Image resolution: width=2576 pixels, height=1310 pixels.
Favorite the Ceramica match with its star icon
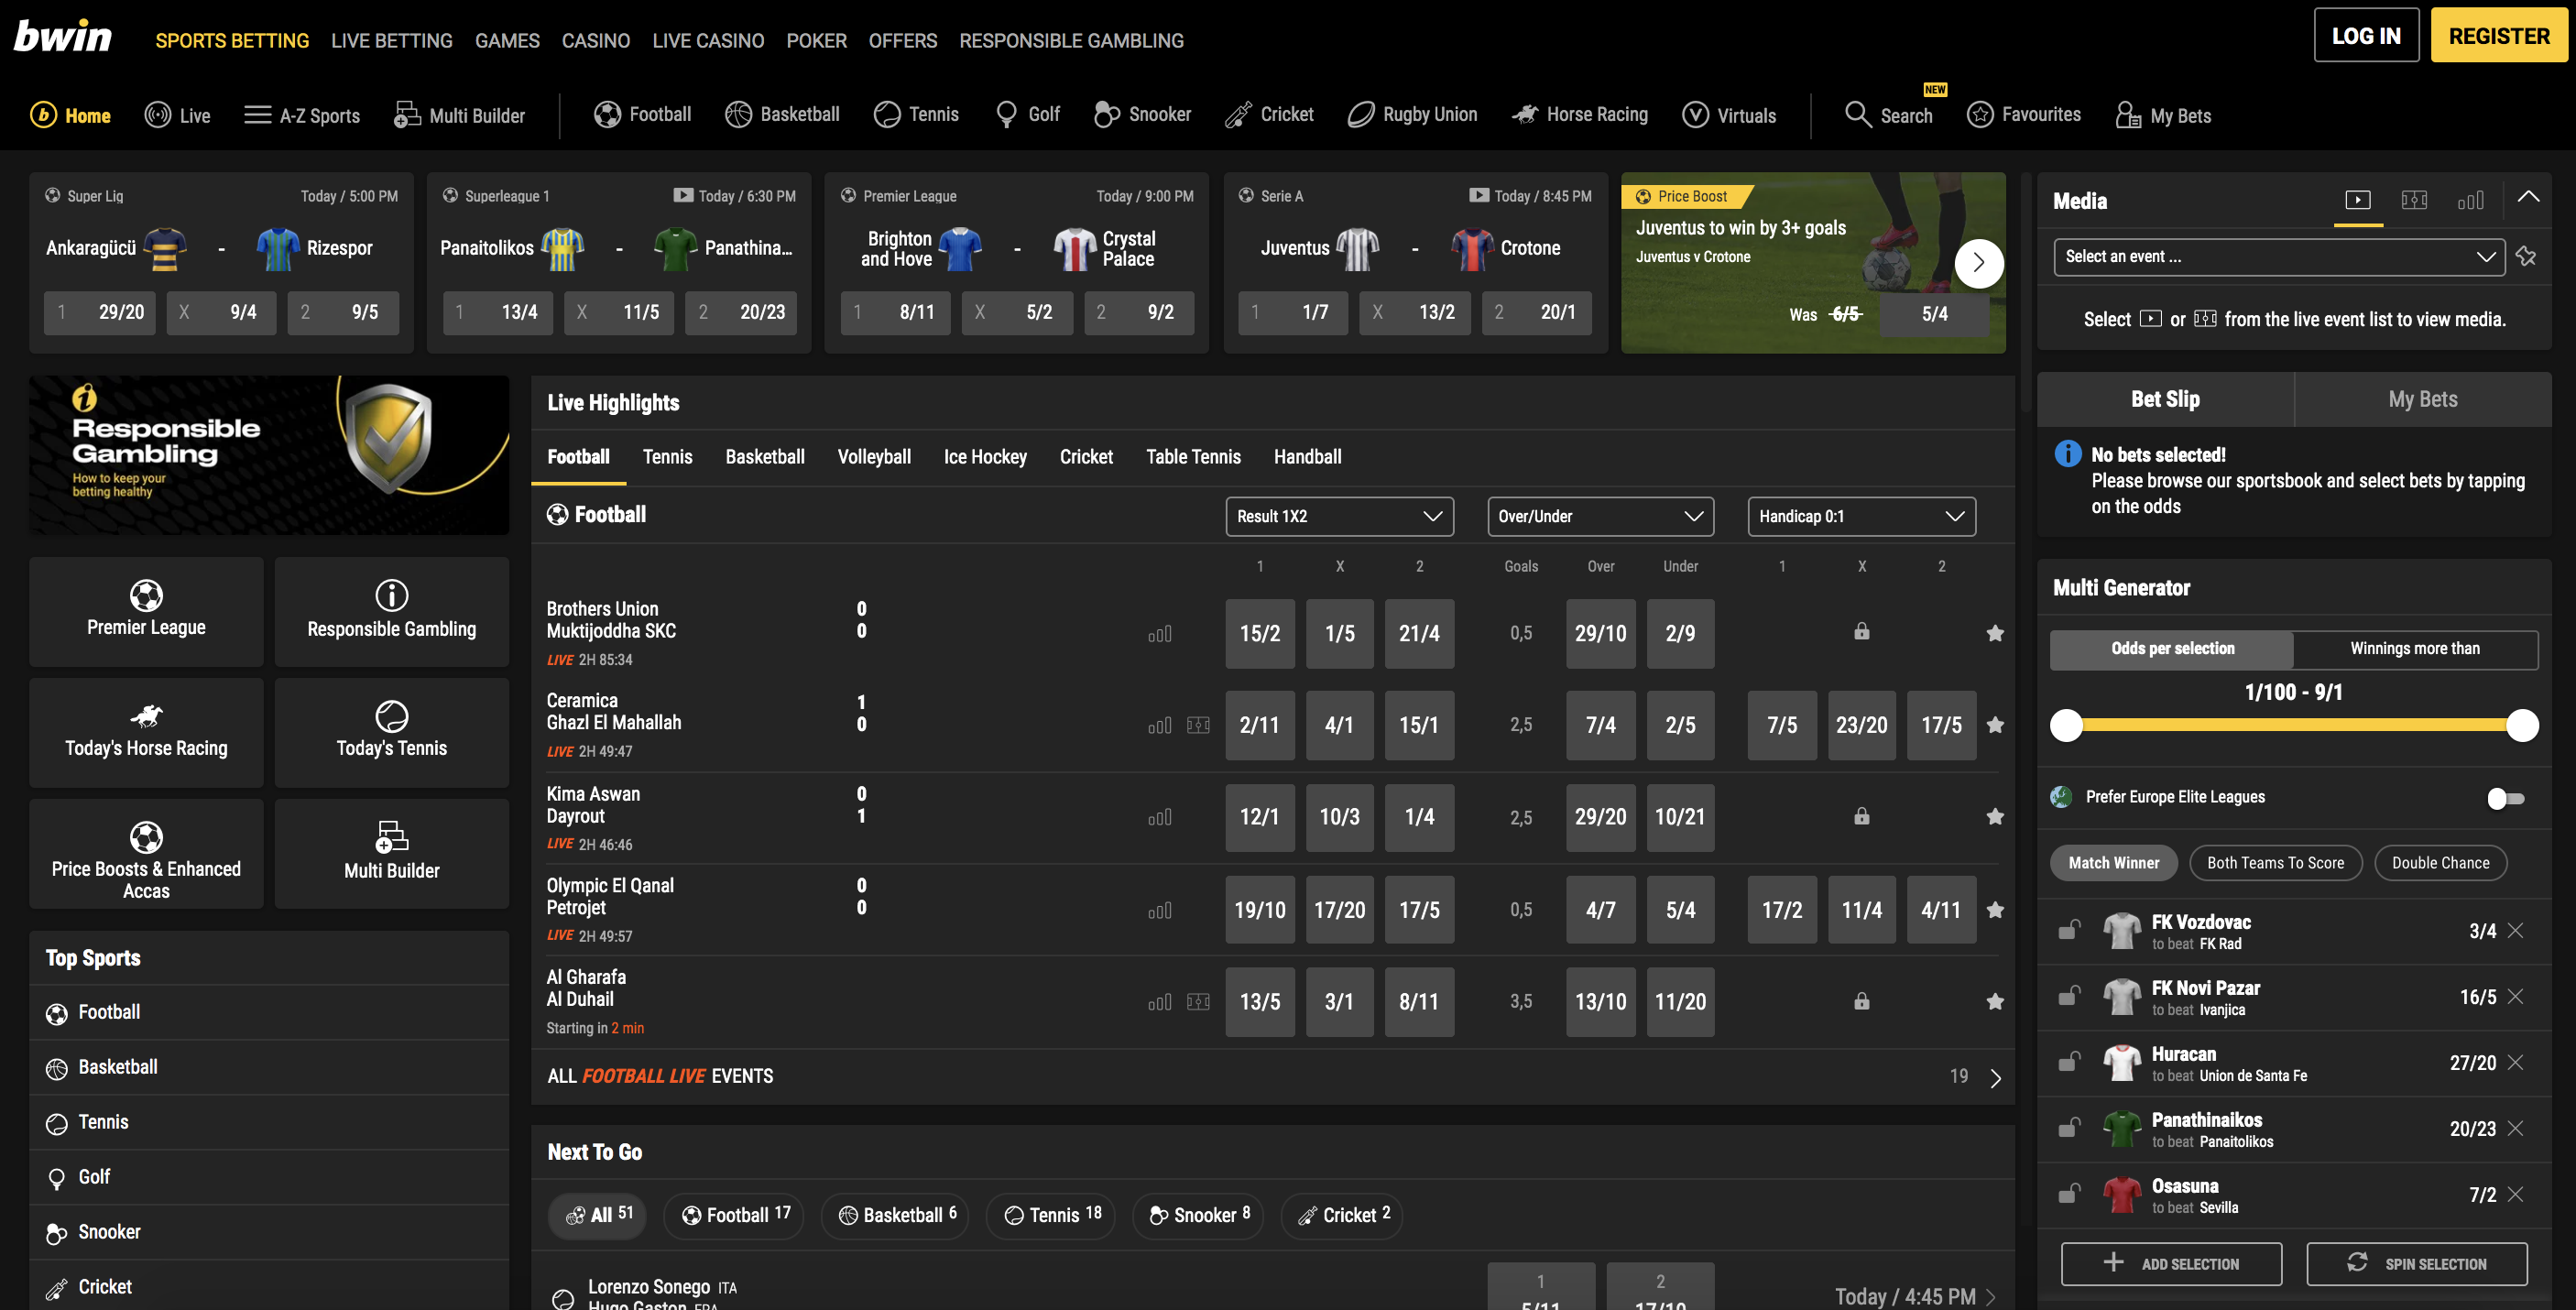click(x=1995, y=725)
